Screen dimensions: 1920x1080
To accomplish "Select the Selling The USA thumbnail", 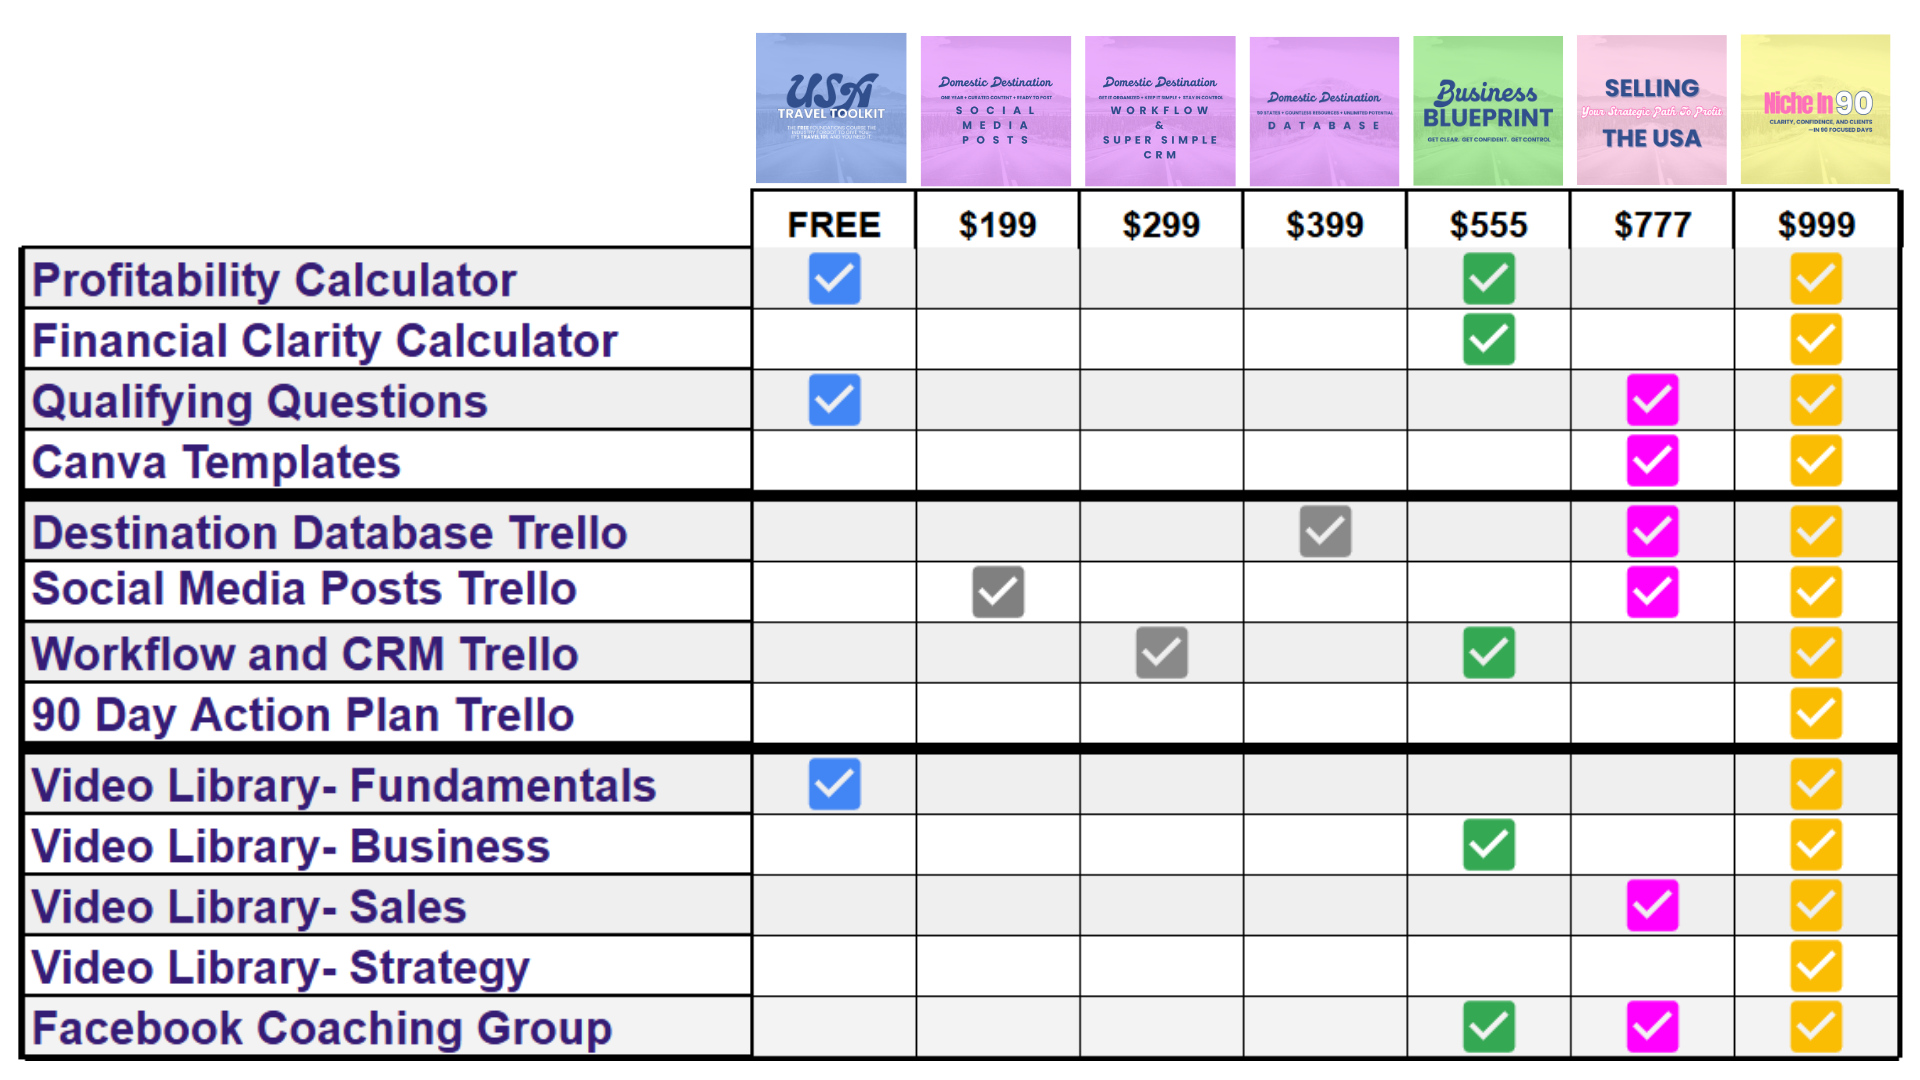I will click(x=1652, y=110).
